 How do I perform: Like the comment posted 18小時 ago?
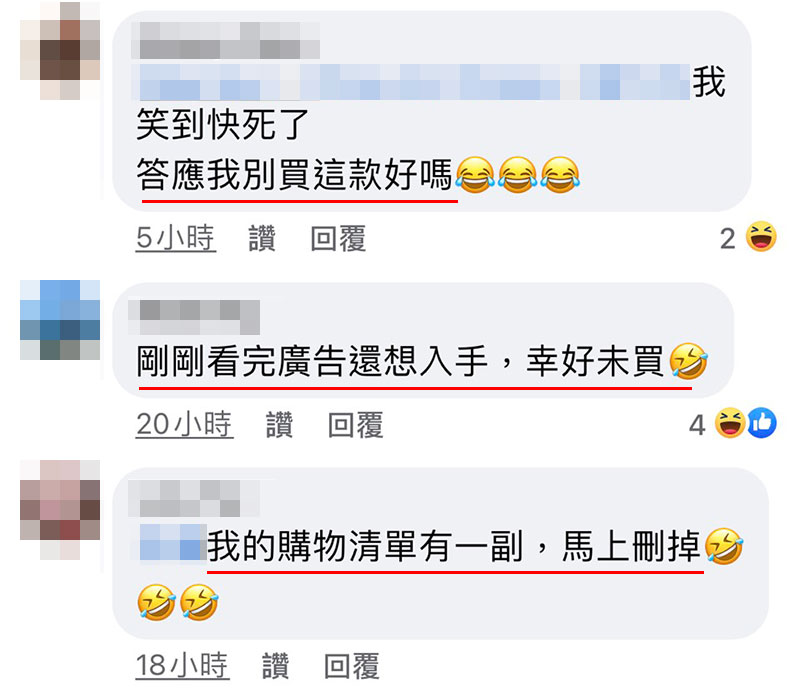276,666
